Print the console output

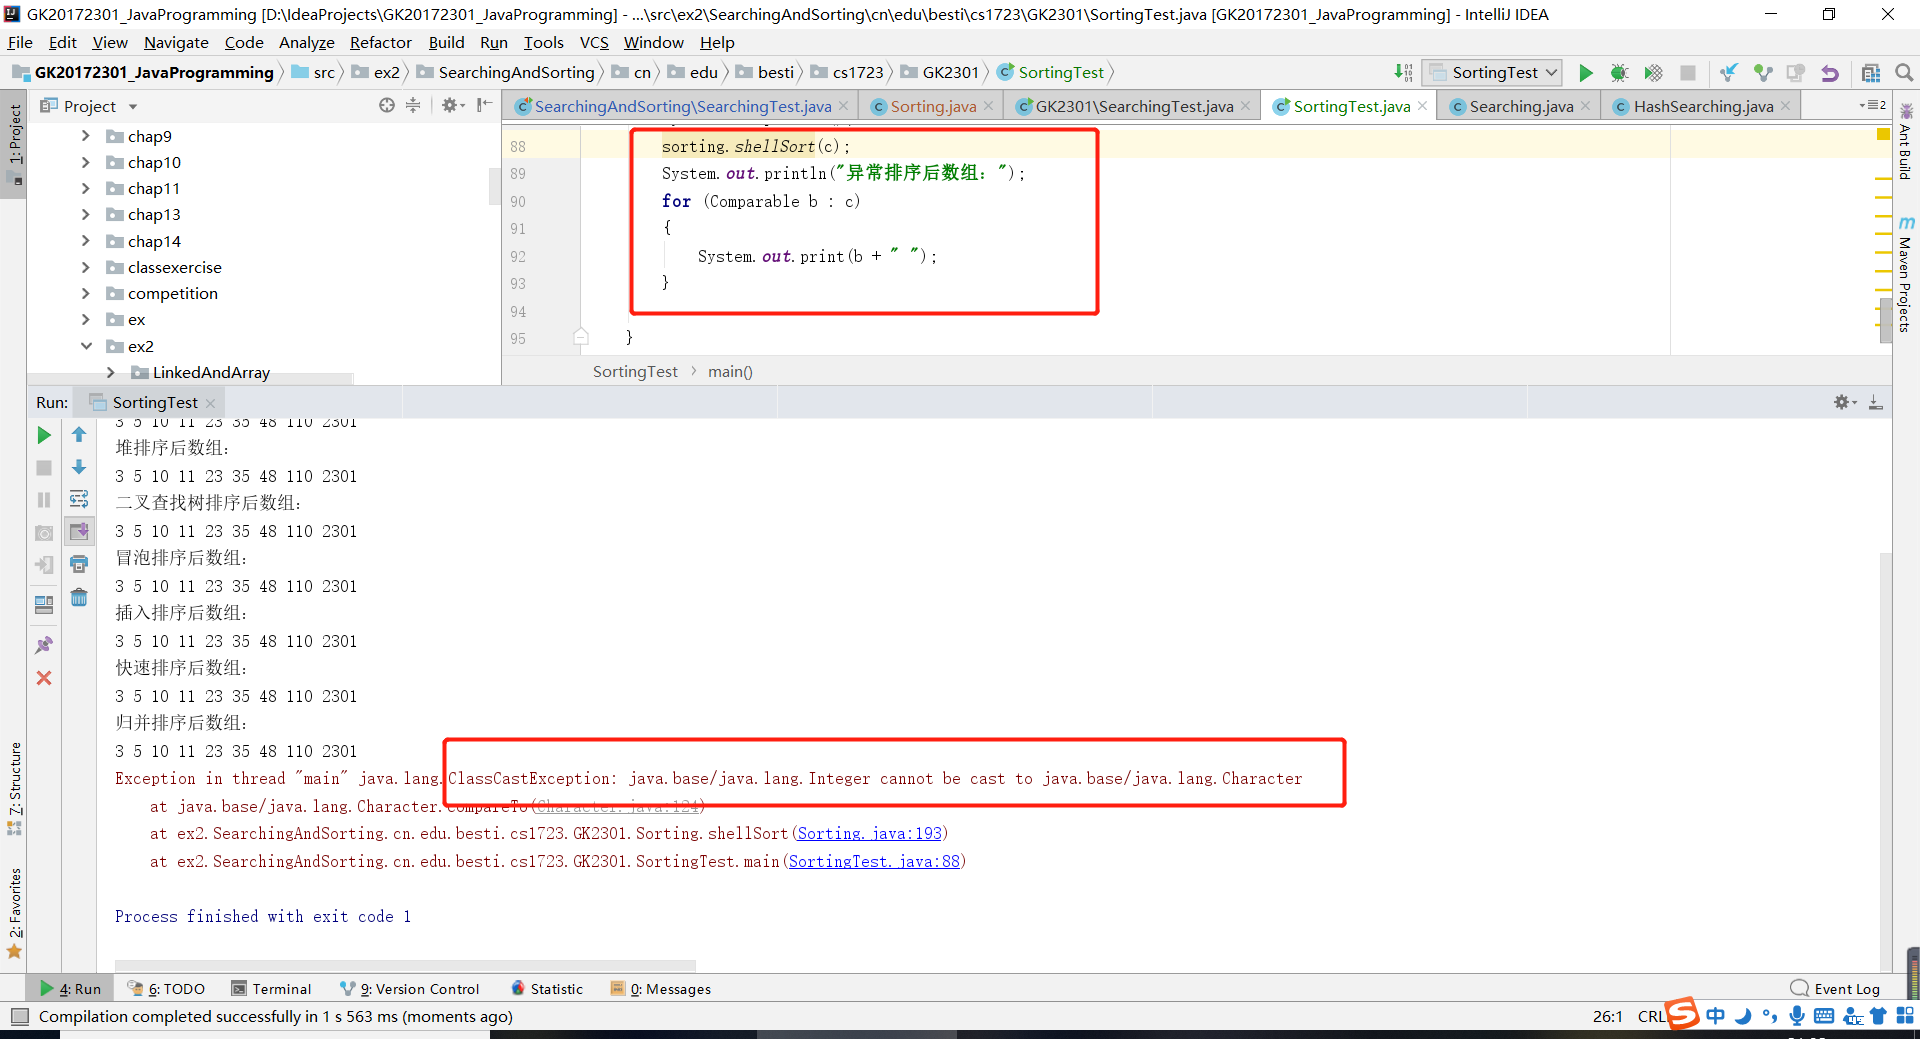79,564
